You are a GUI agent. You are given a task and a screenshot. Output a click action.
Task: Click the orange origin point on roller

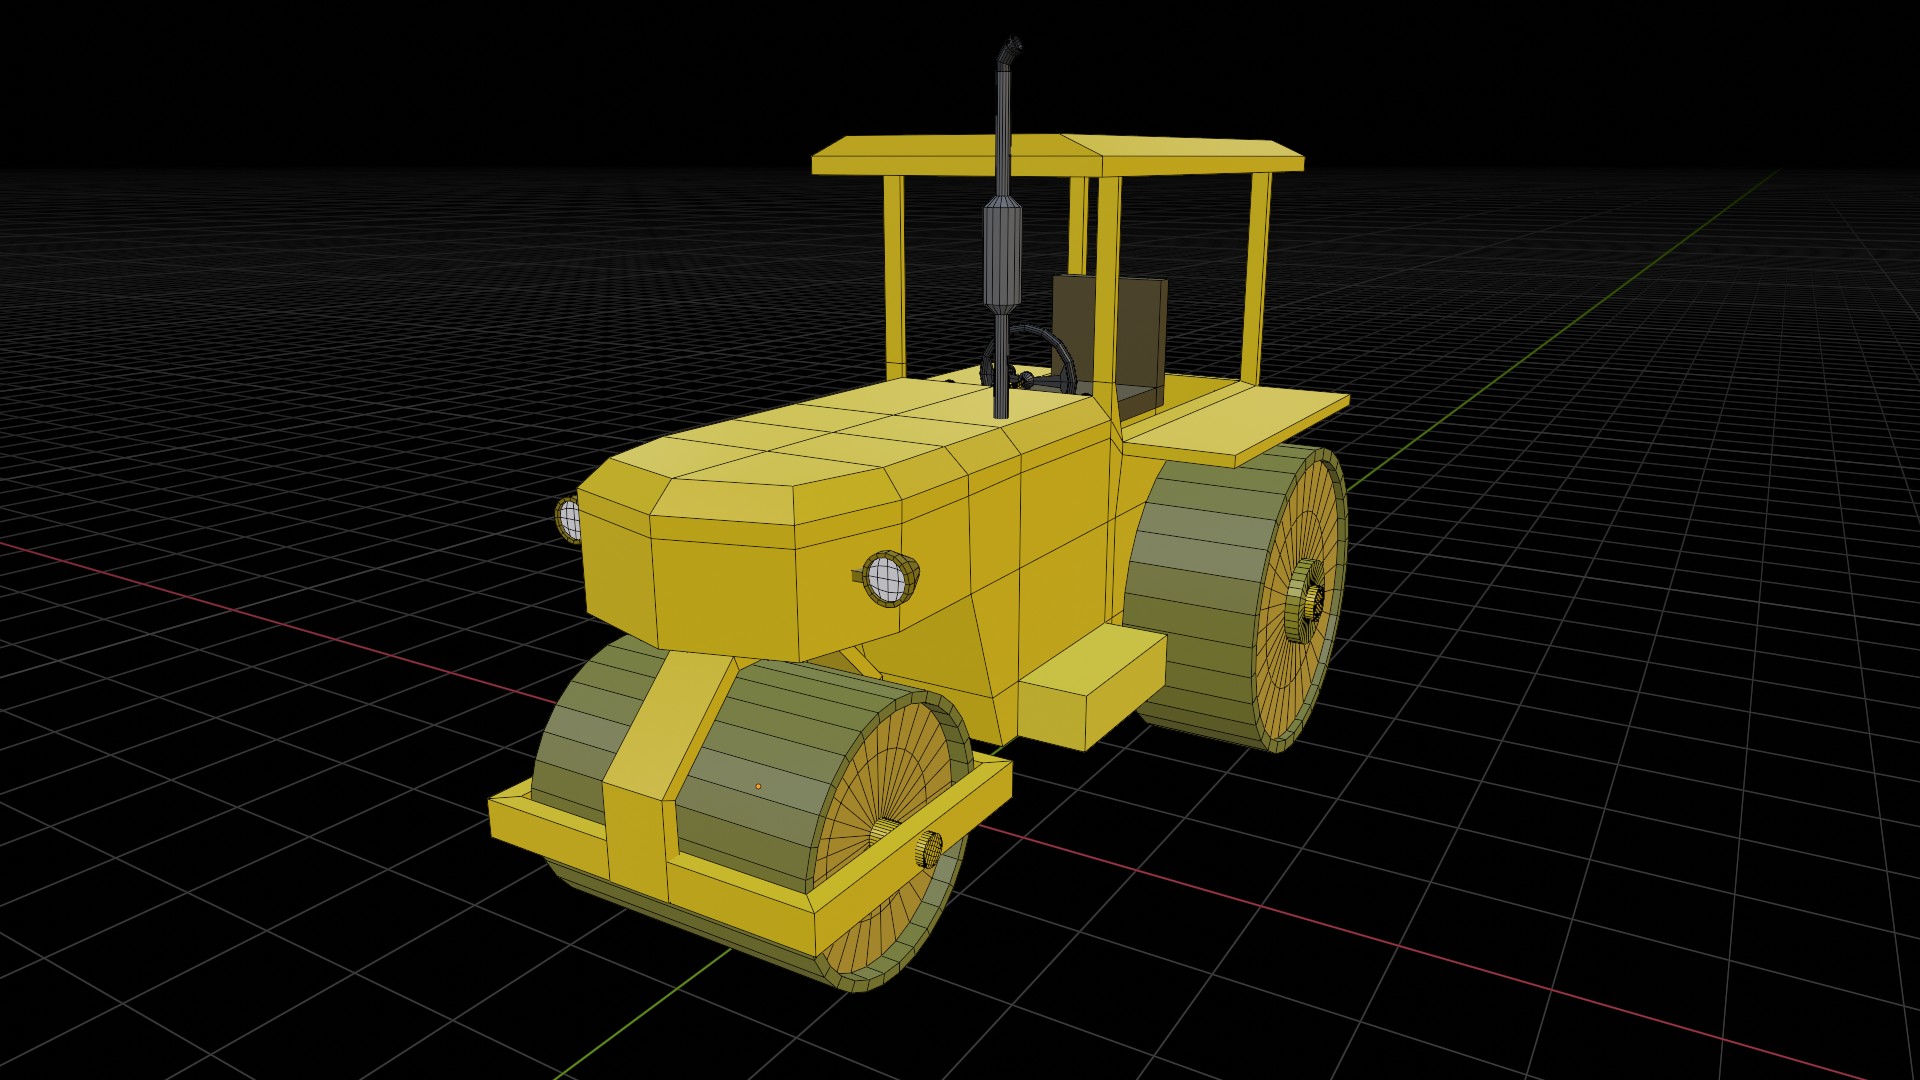[758, 787]
